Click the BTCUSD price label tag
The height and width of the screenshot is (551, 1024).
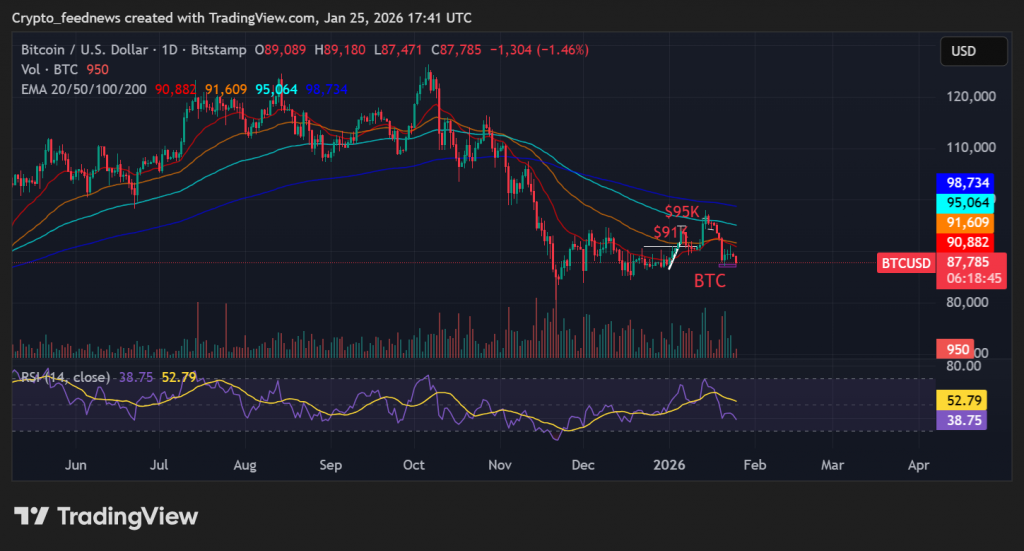(x=906, y=263)
